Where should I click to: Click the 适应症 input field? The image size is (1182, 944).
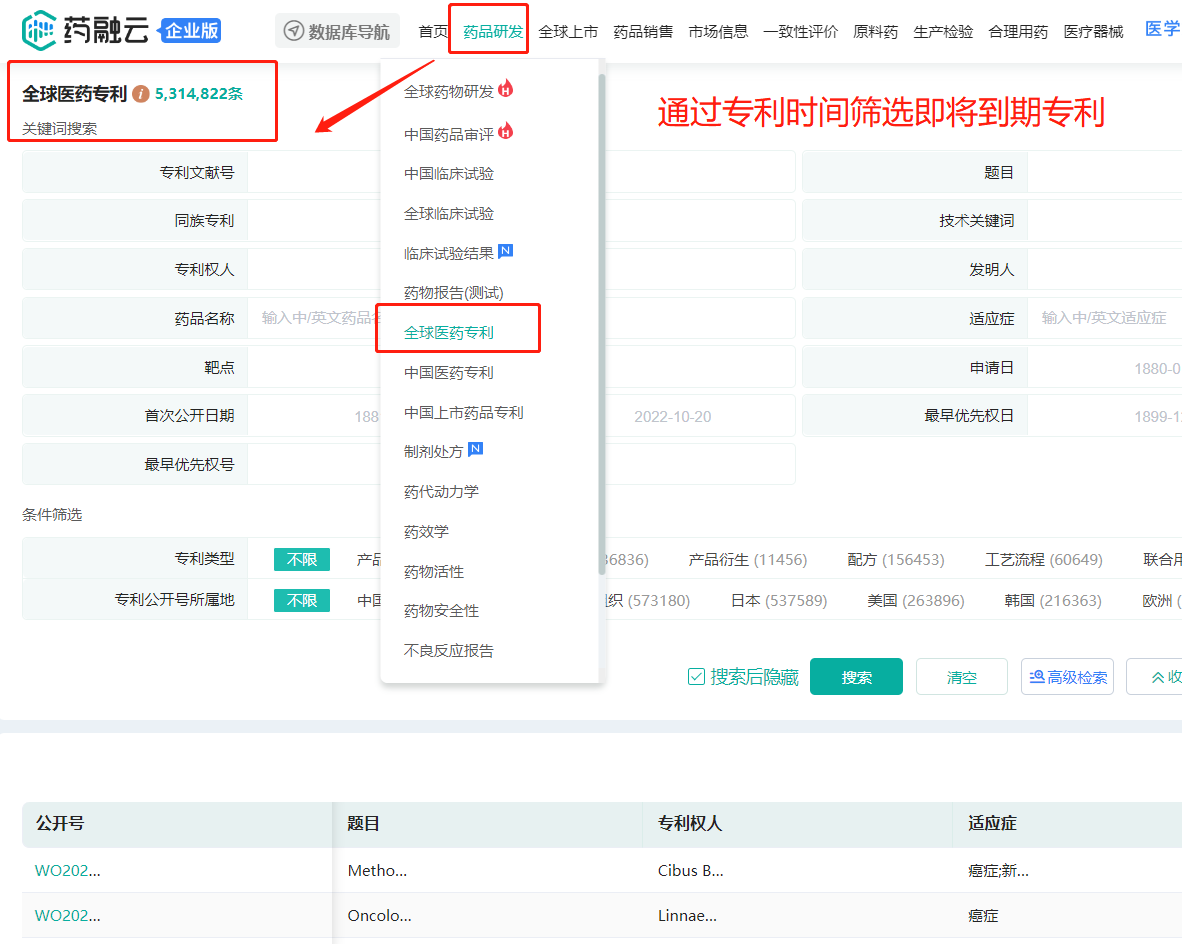point(1105,318)
